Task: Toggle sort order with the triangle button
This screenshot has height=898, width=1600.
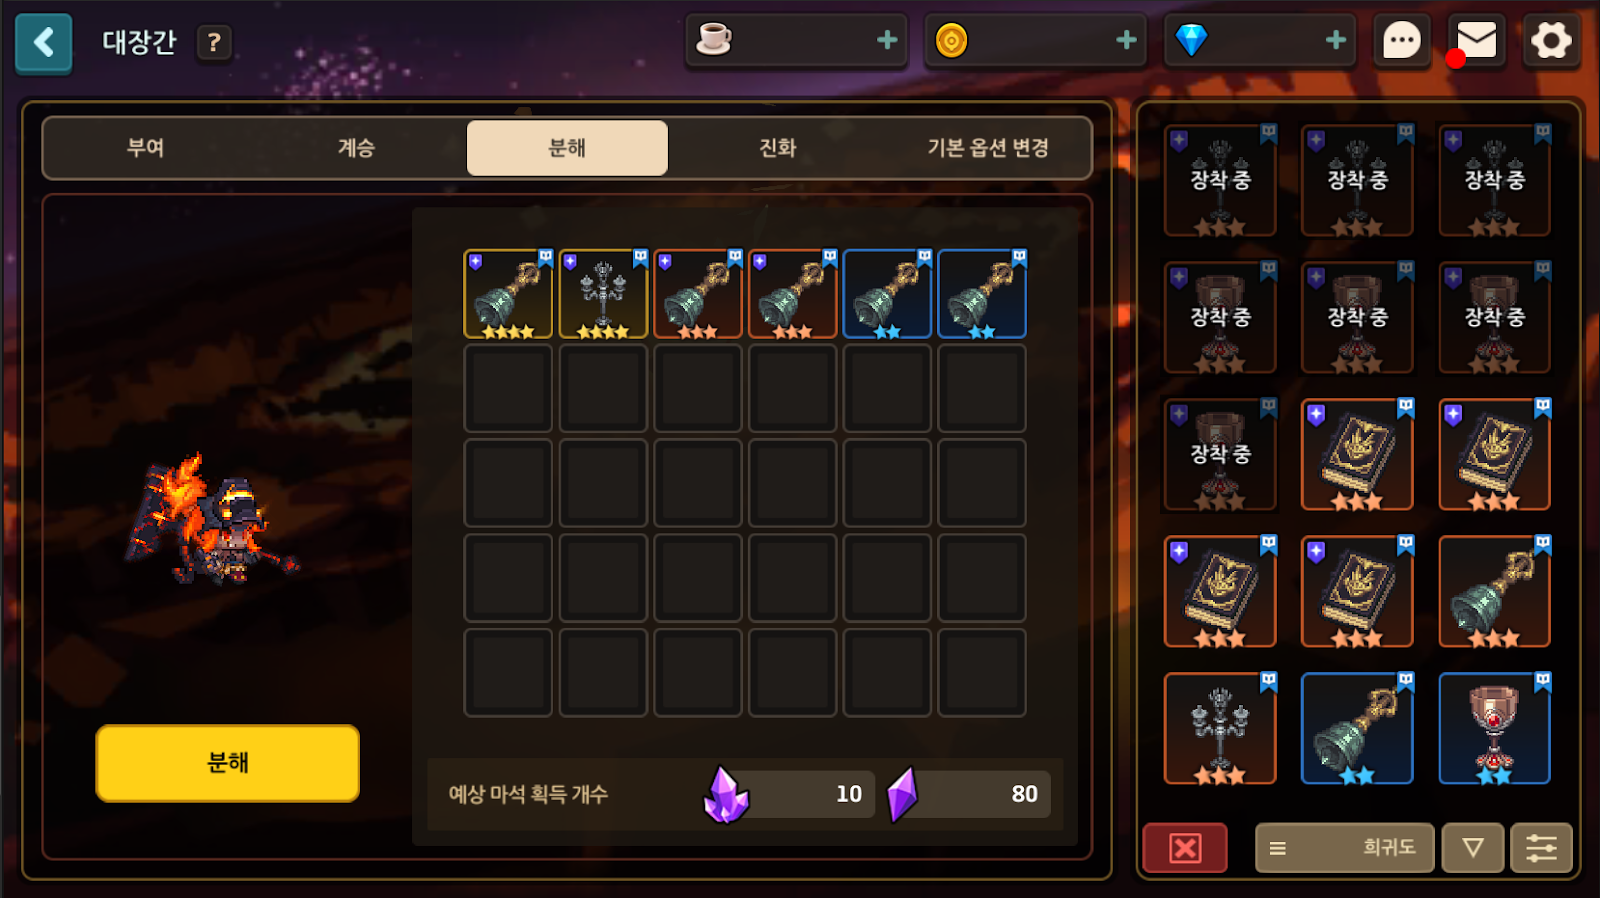Action: [1473, 848]
